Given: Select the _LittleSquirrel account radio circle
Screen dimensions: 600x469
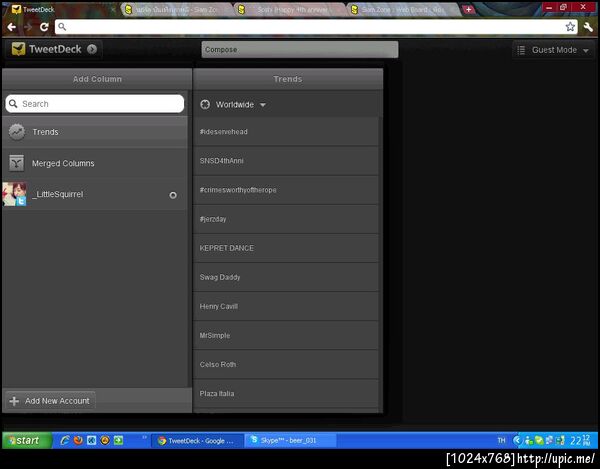Looking at the screenshot, I should click(x=173, y=195).
